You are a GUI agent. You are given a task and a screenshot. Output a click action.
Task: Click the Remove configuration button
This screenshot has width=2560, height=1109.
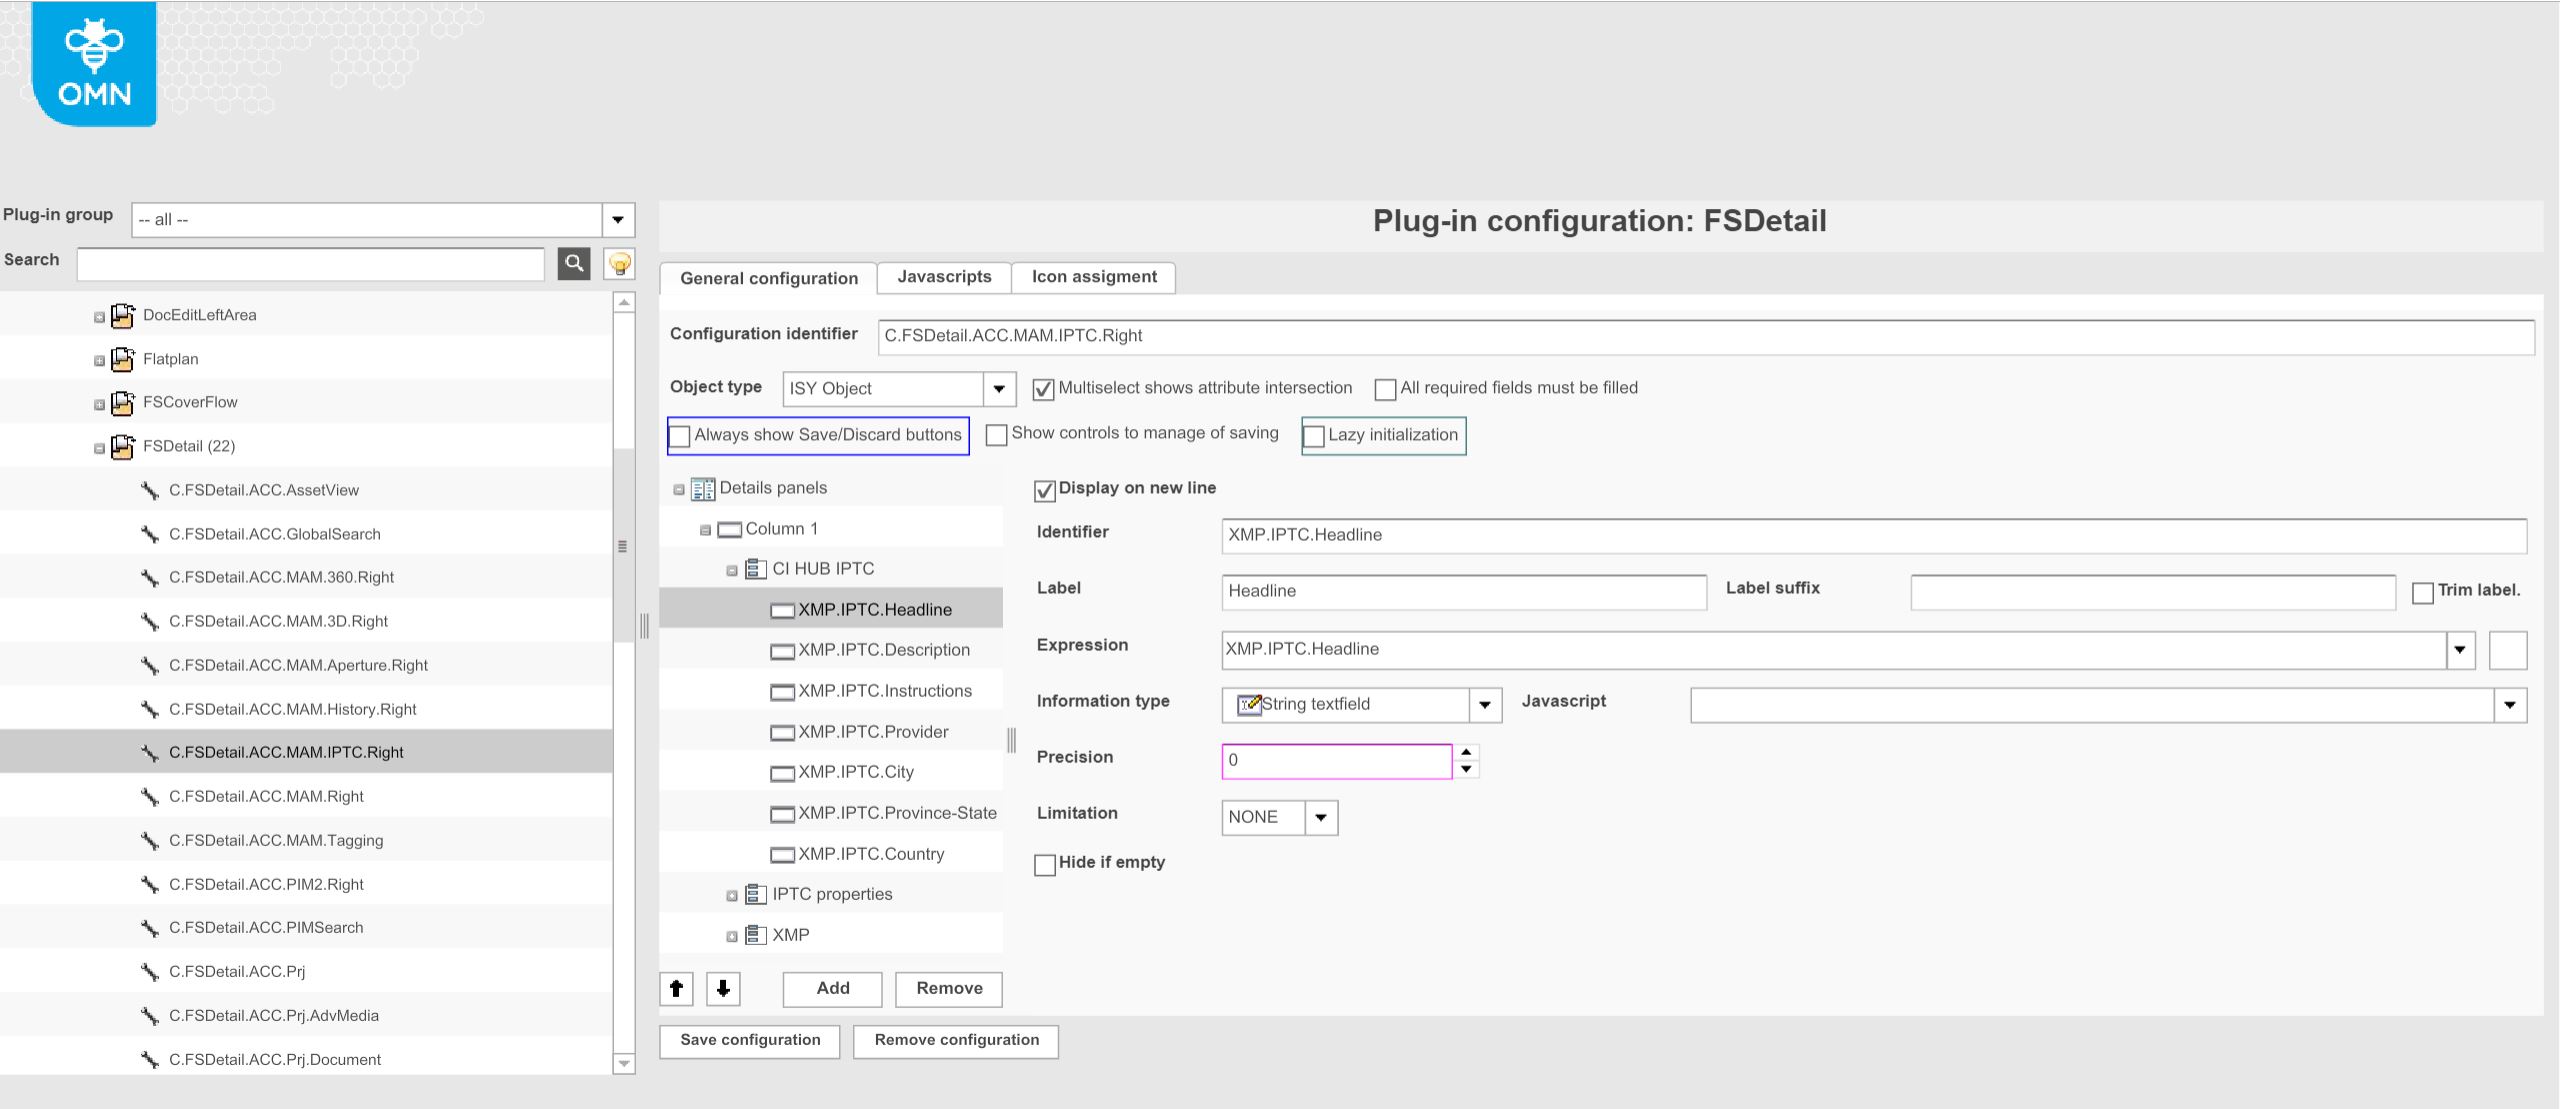click(x=955, y=1040)
